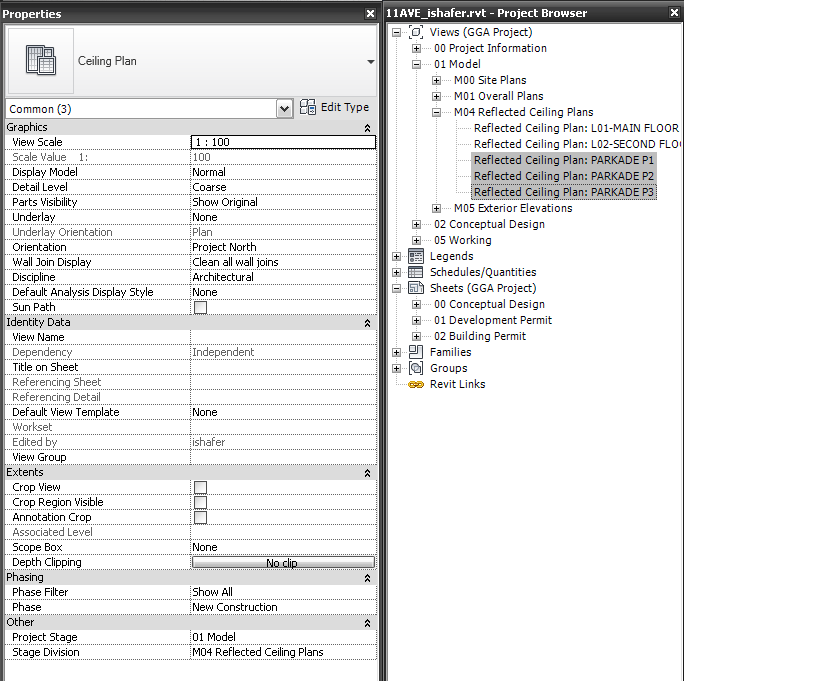Toggle the Sun Path checkbox

(200, 307)
